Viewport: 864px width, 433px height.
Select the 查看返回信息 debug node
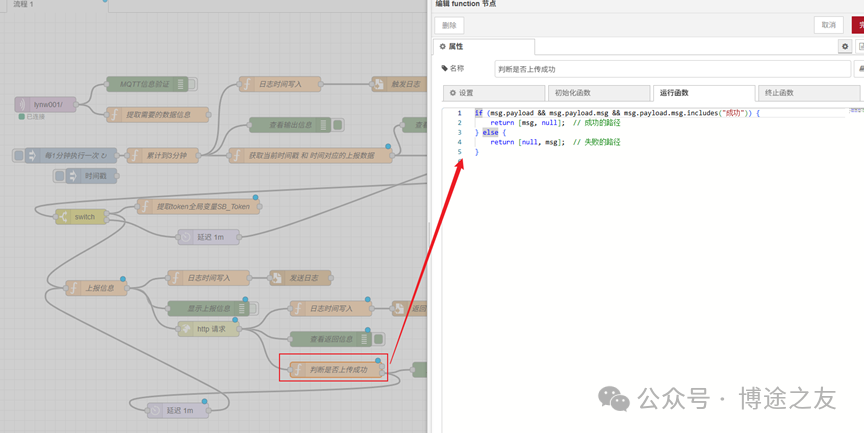click(331, 339)
